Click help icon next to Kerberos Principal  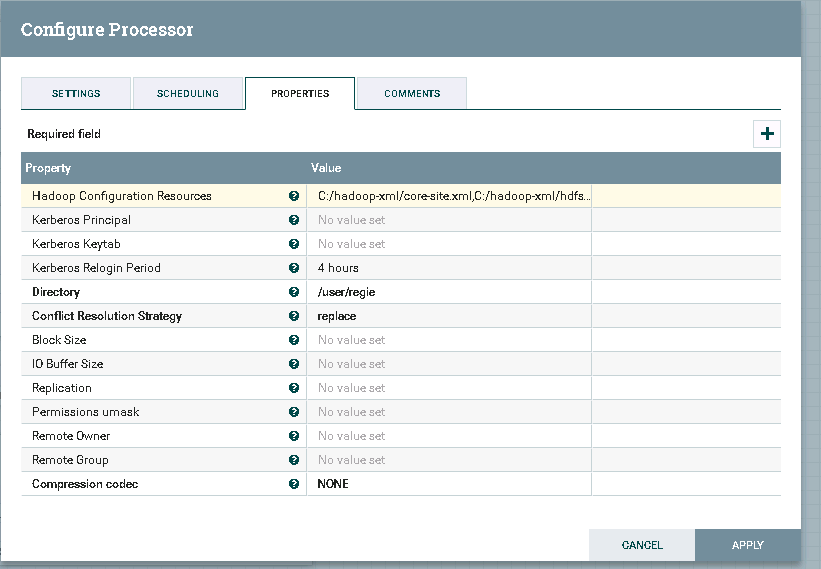point(294,220)
